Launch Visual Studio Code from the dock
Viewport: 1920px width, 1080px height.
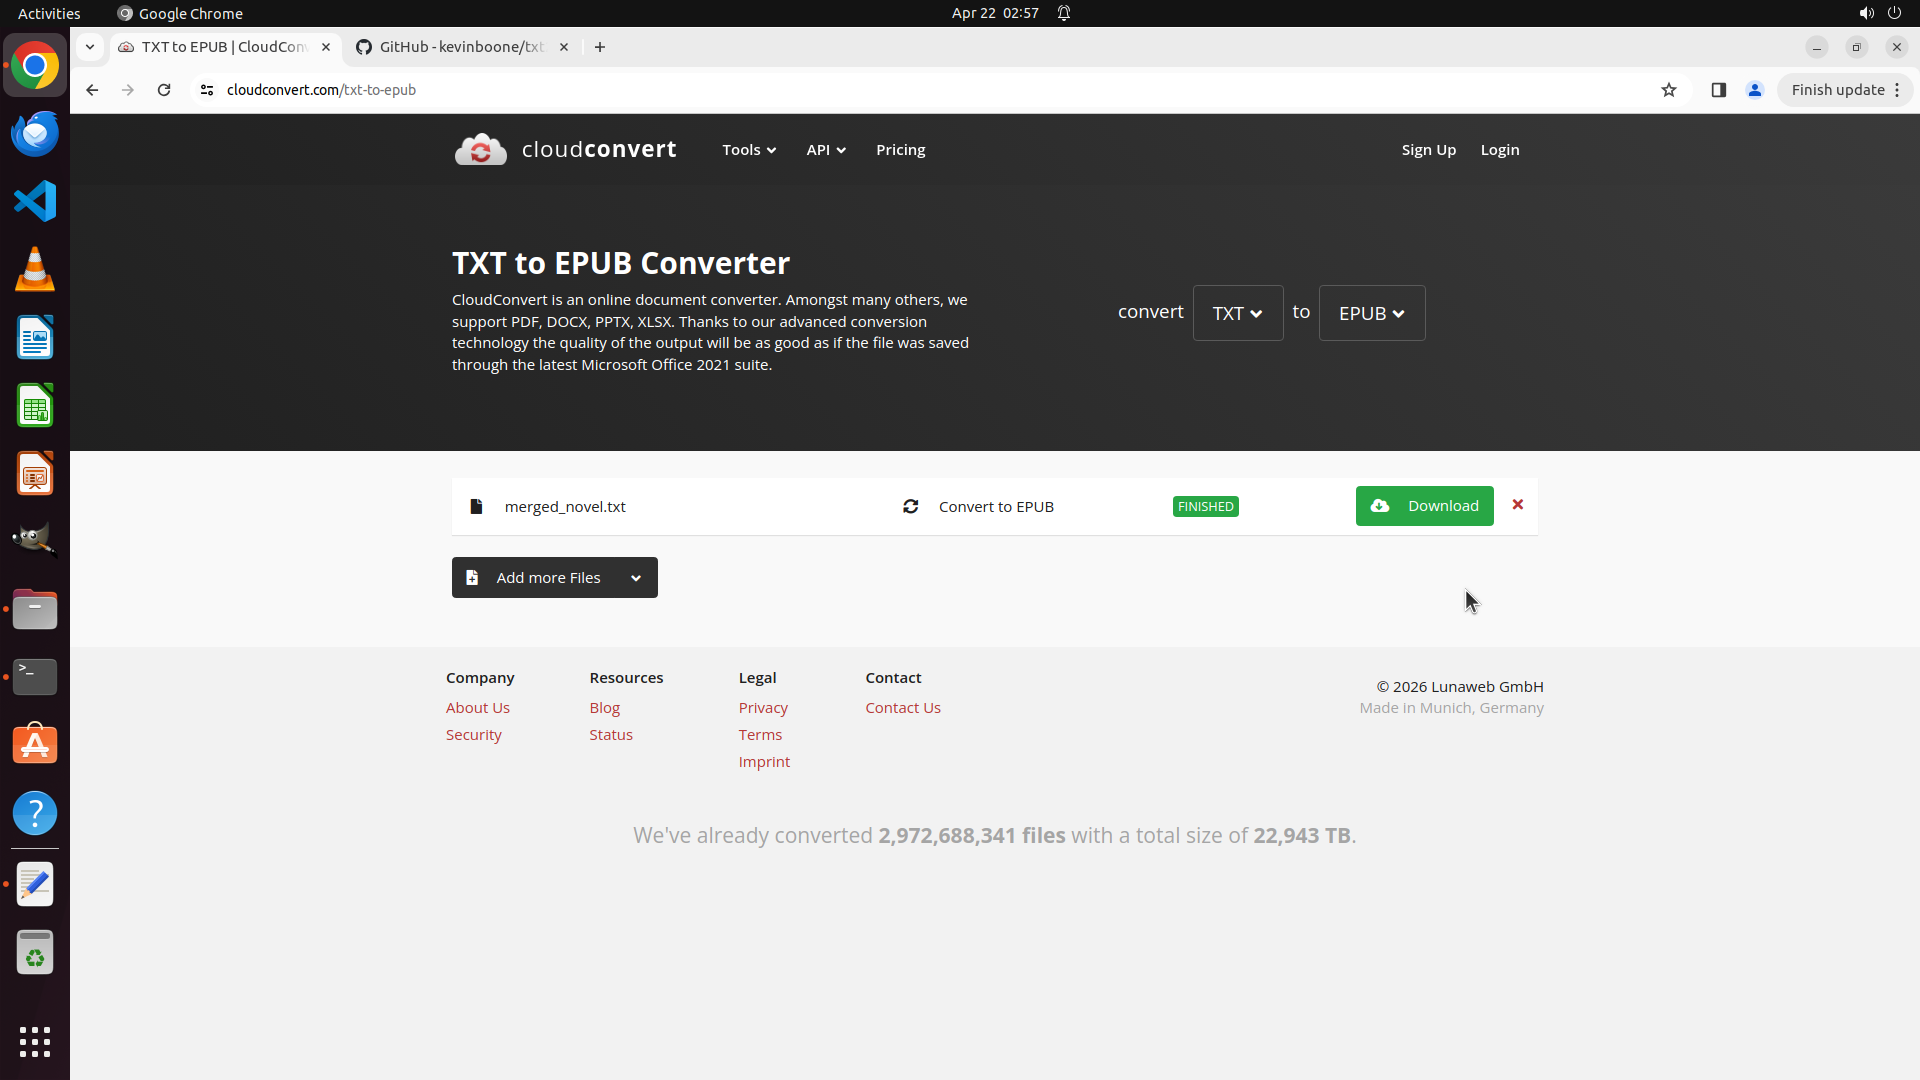(35, 201)
